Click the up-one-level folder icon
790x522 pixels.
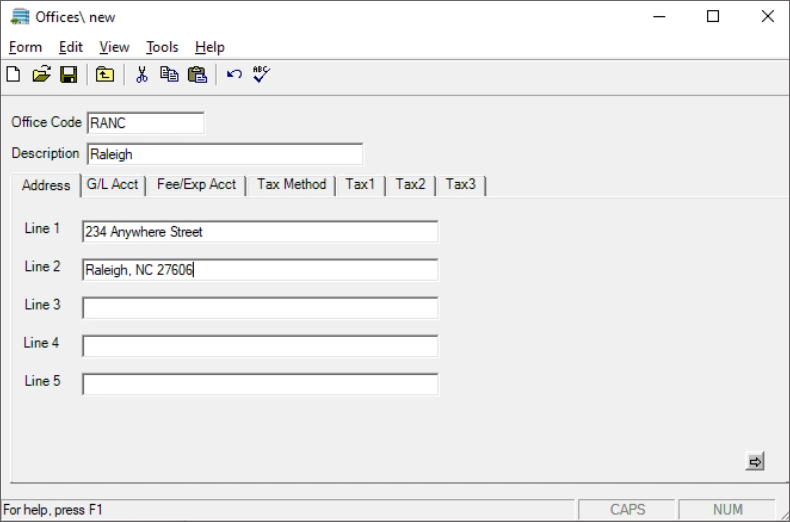(x=104, y=74)
